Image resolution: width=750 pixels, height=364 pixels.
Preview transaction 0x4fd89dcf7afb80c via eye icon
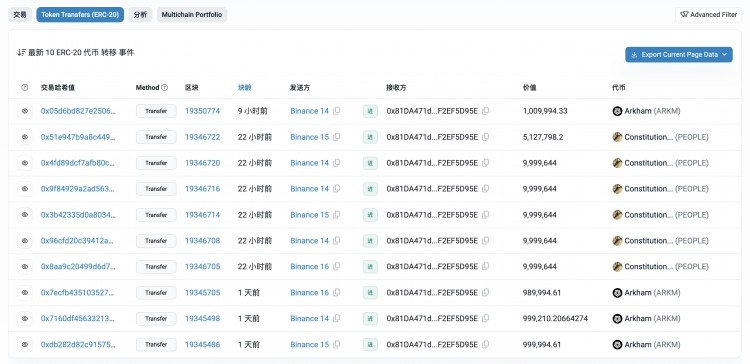click(x=25, y=163)
